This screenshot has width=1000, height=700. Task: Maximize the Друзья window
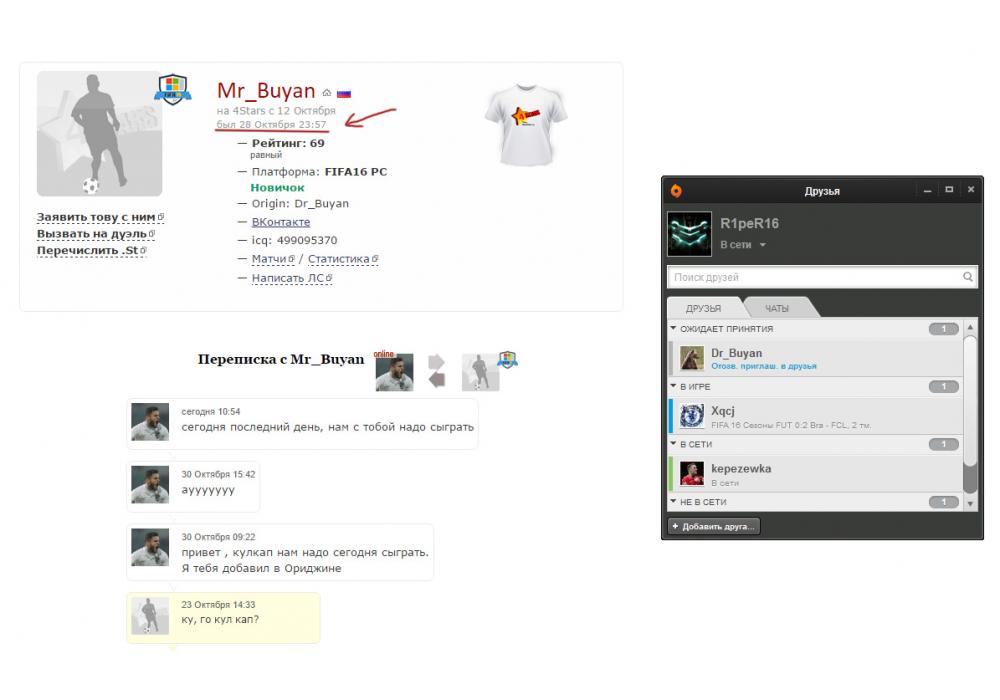coord(949,190)
